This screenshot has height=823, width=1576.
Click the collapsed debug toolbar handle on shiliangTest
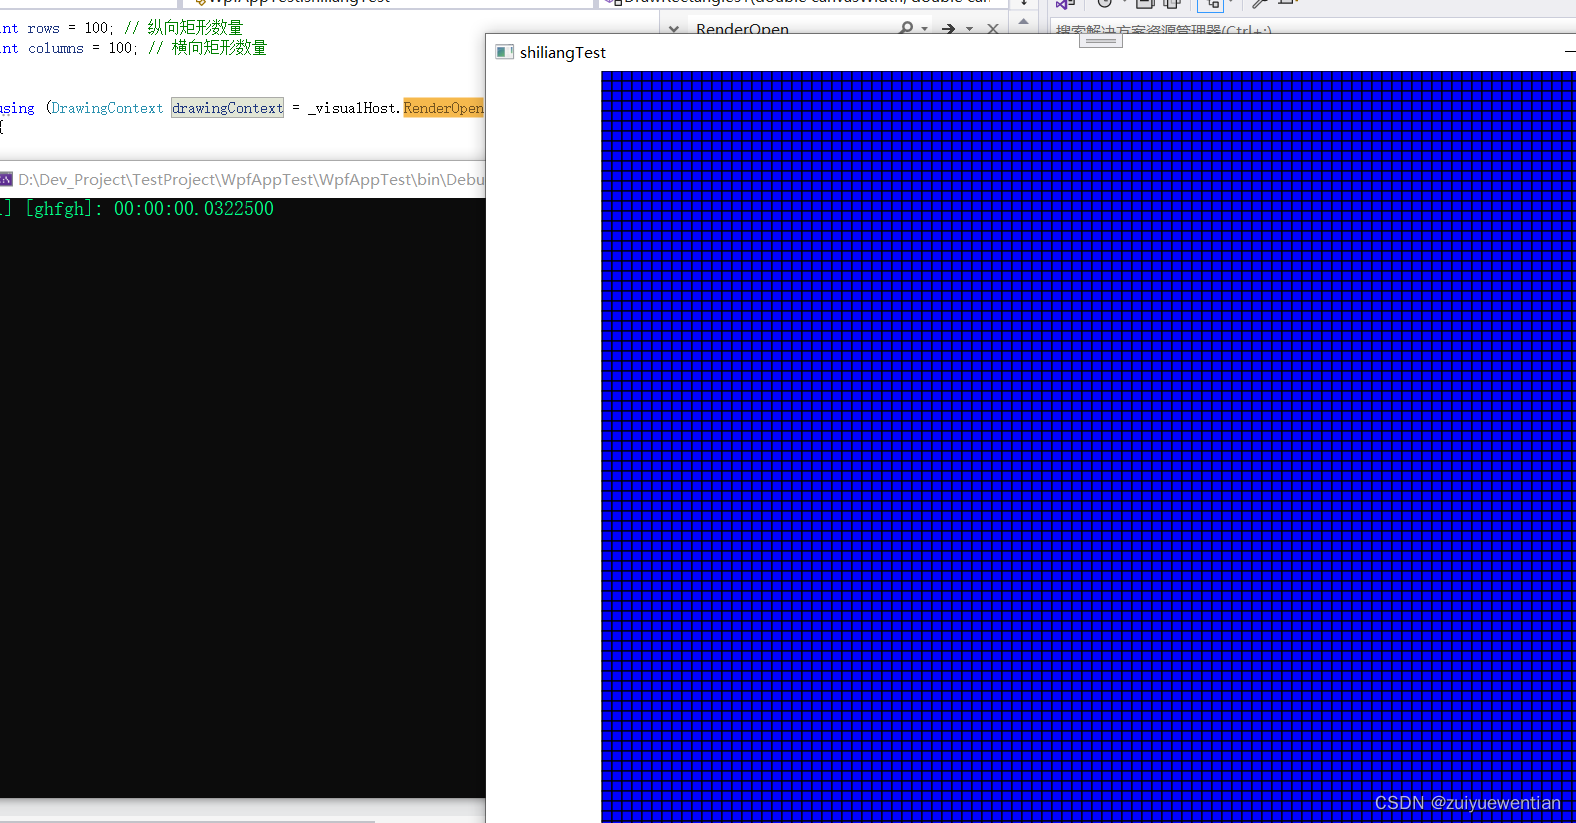pos(1101,41)
